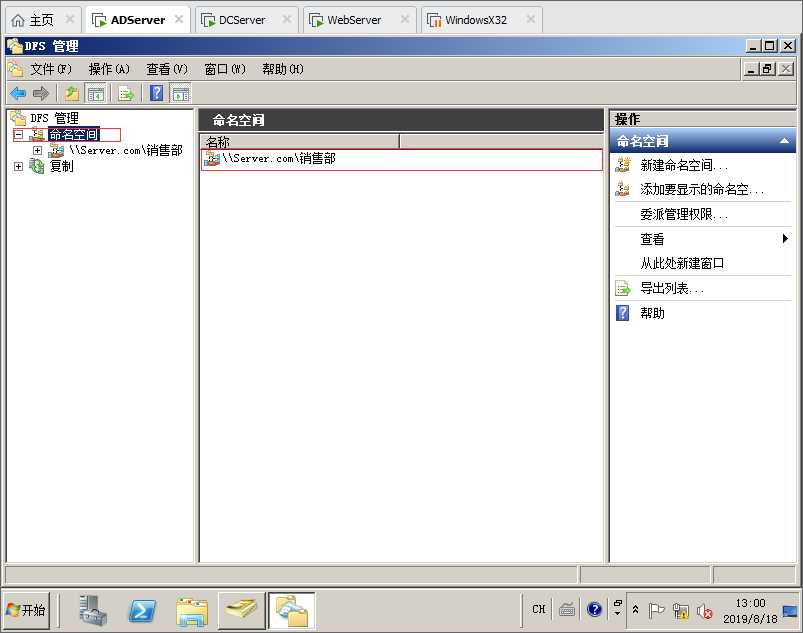Screen dimensions: 803x633
Task: Launch PowerShell from taskbar
Action: click(x=142, y=610)
